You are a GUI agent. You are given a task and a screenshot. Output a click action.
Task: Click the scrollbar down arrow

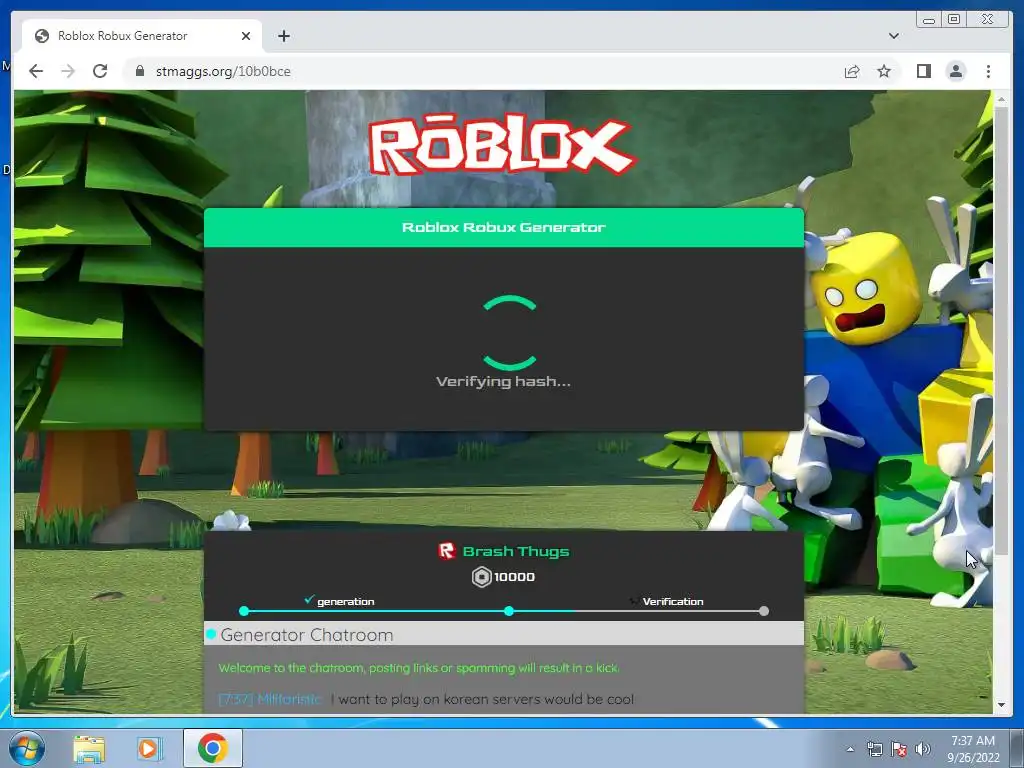click(x=1001, y=705)
